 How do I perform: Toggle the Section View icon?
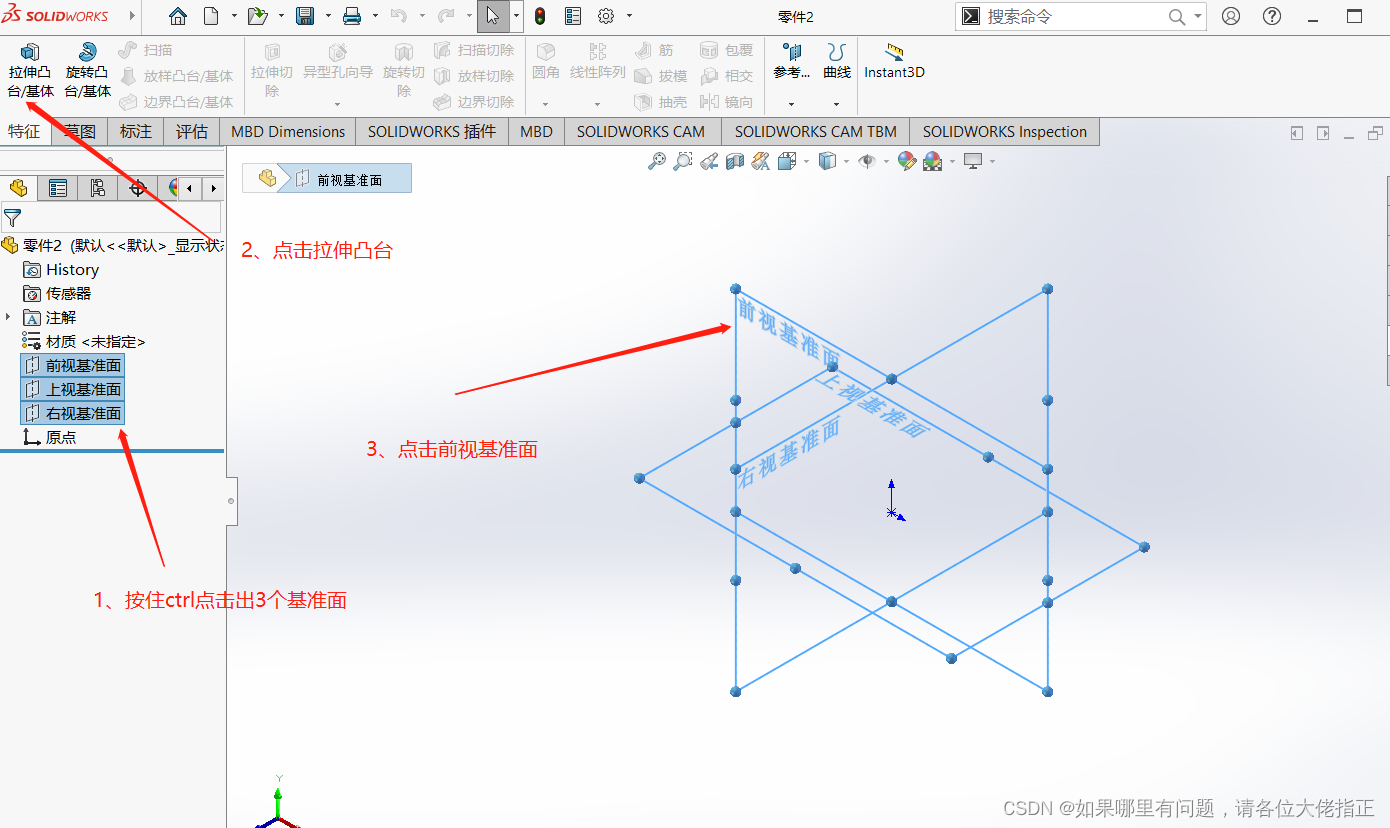tap(735, 161)
